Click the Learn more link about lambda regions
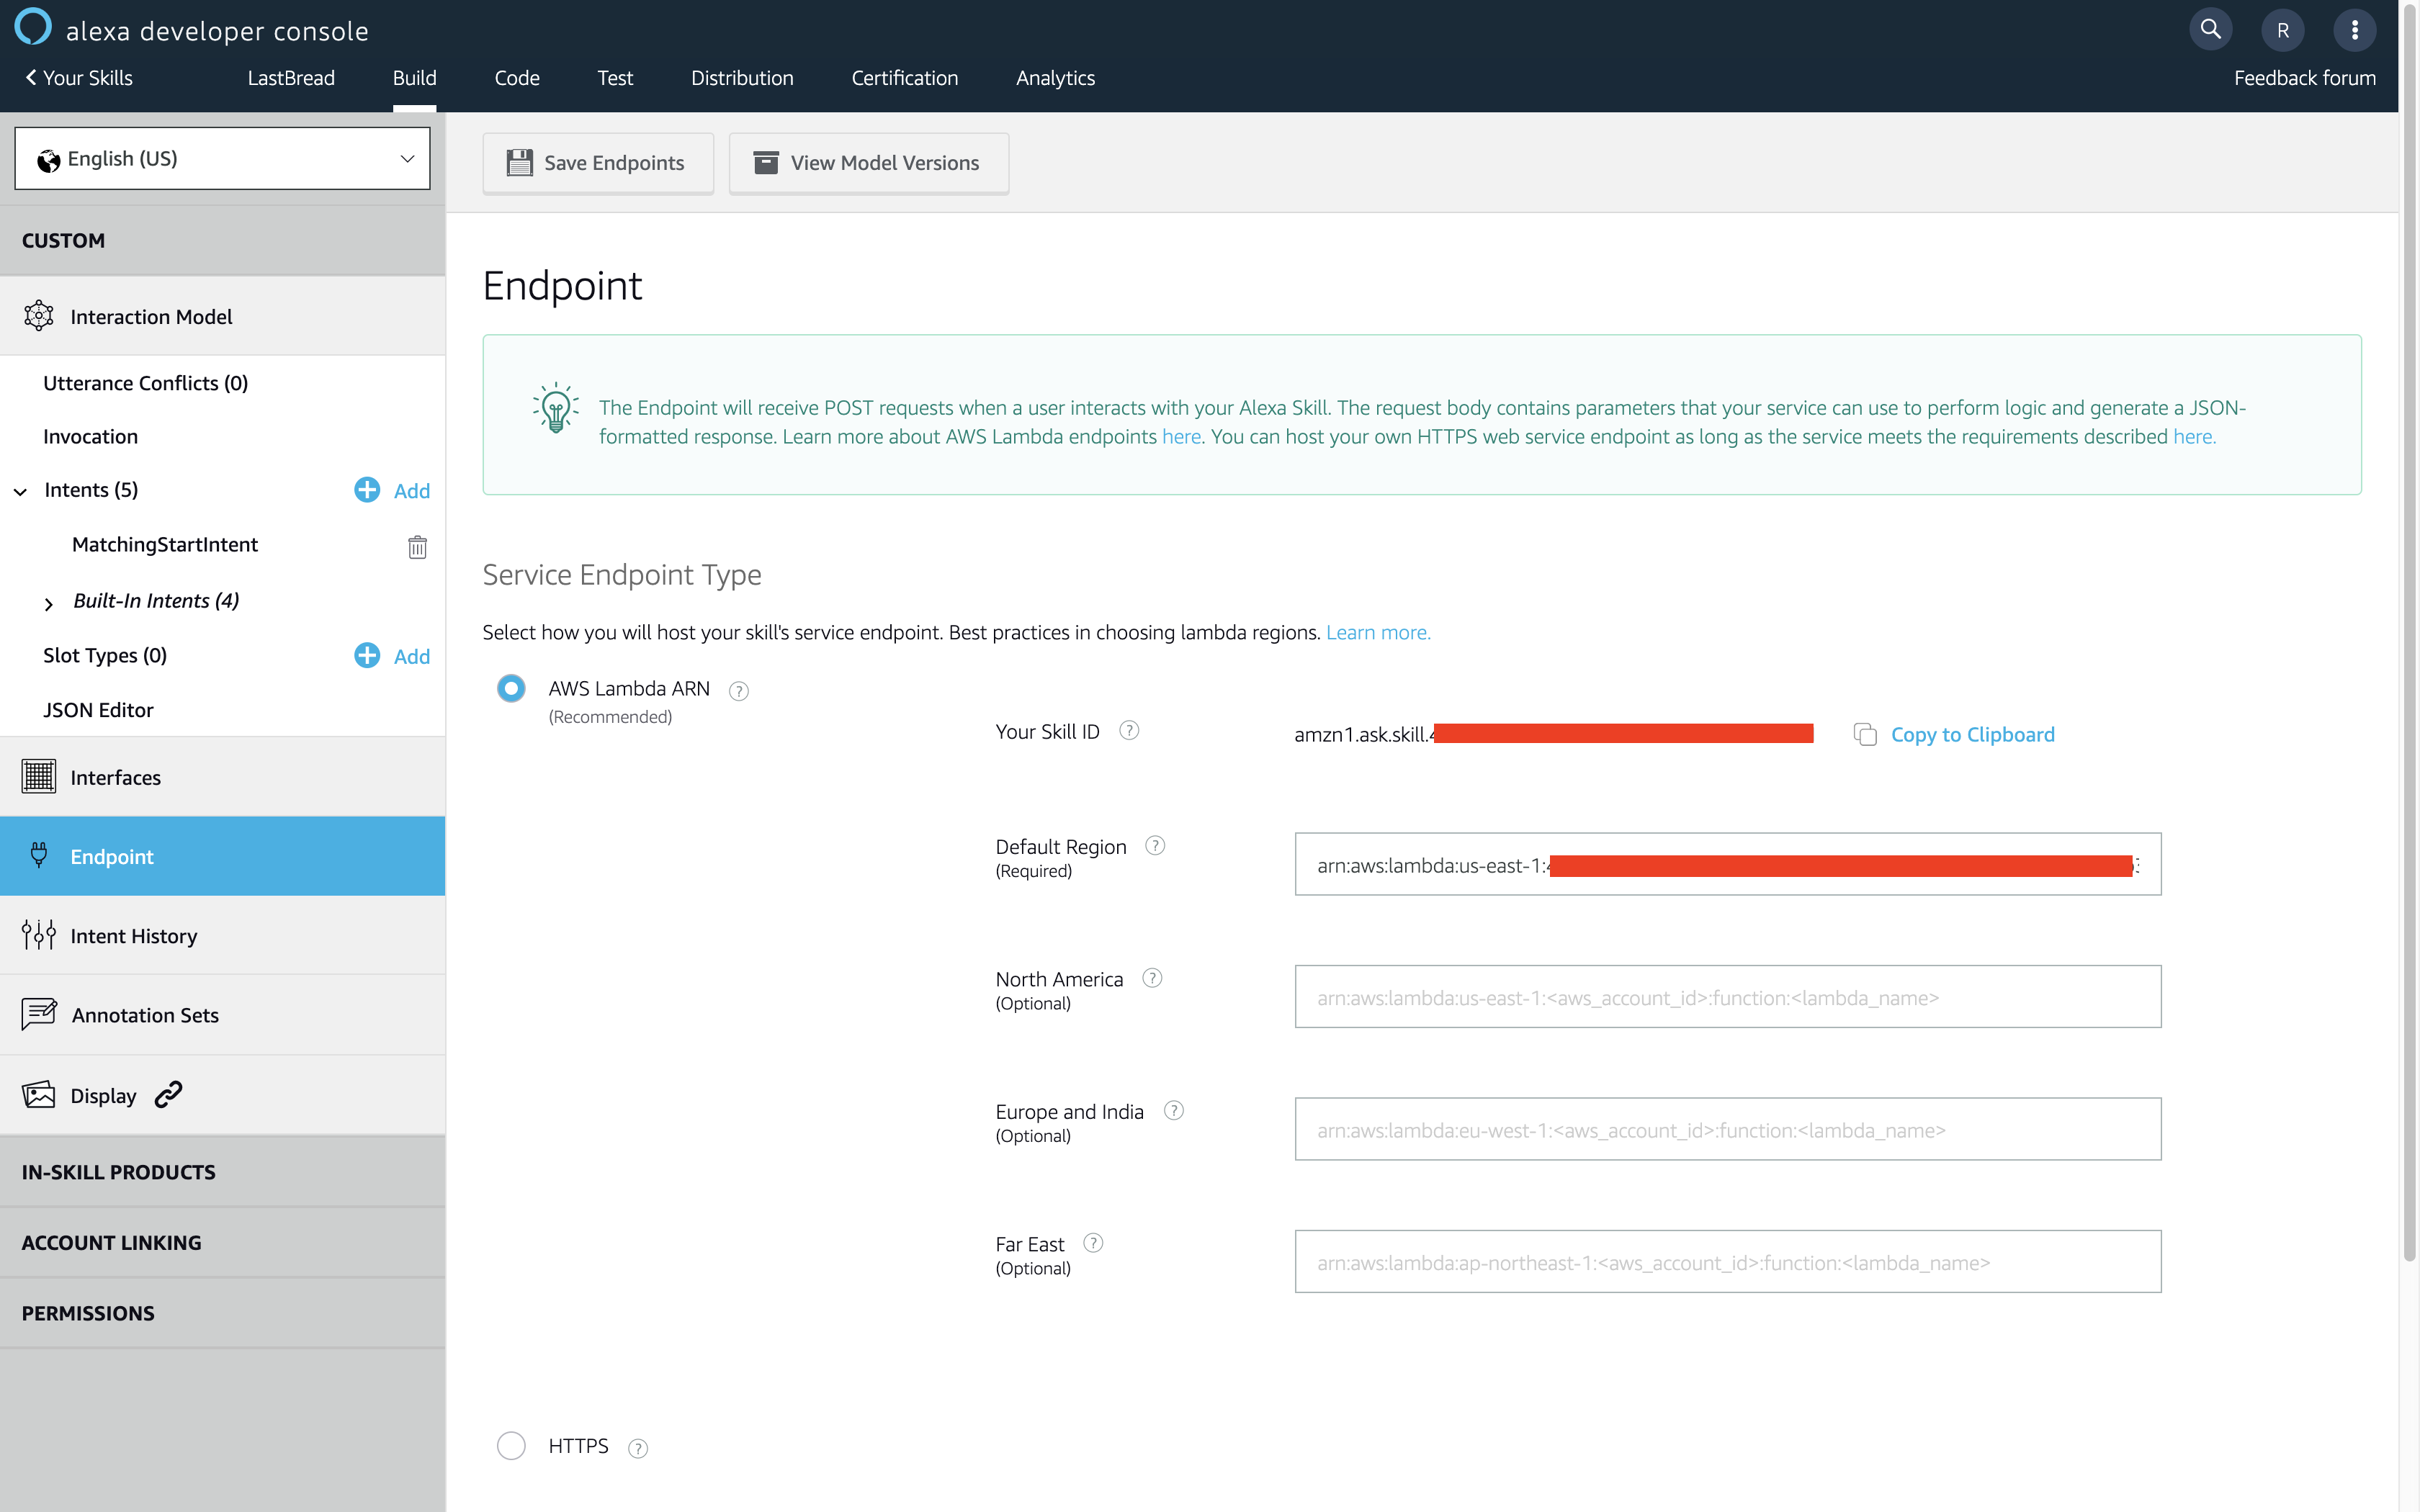Screen dimensions: 2420x1512 click(x=1378, y=632)
